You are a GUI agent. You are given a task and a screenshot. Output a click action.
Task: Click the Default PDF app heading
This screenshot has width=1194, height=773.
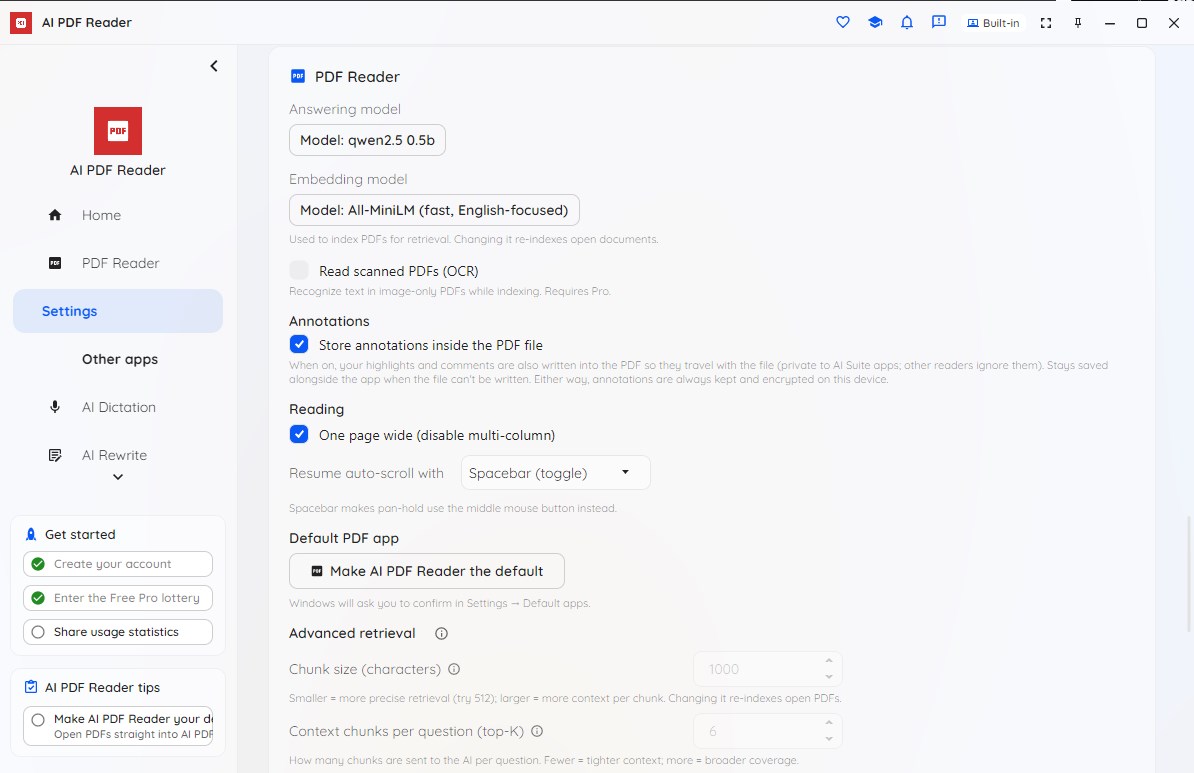coord(344,538)
